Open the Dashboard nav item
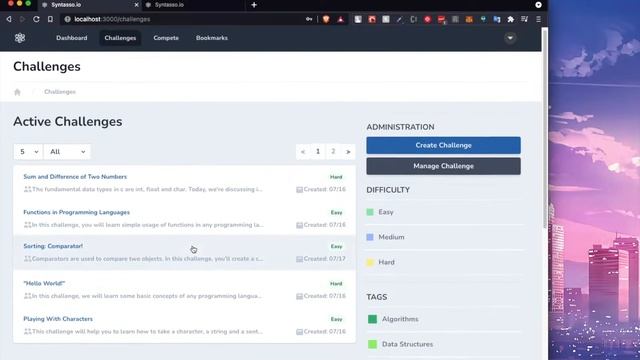Image resolution: width=640 pixels, height=360 pixels. [x=71, y=38]
